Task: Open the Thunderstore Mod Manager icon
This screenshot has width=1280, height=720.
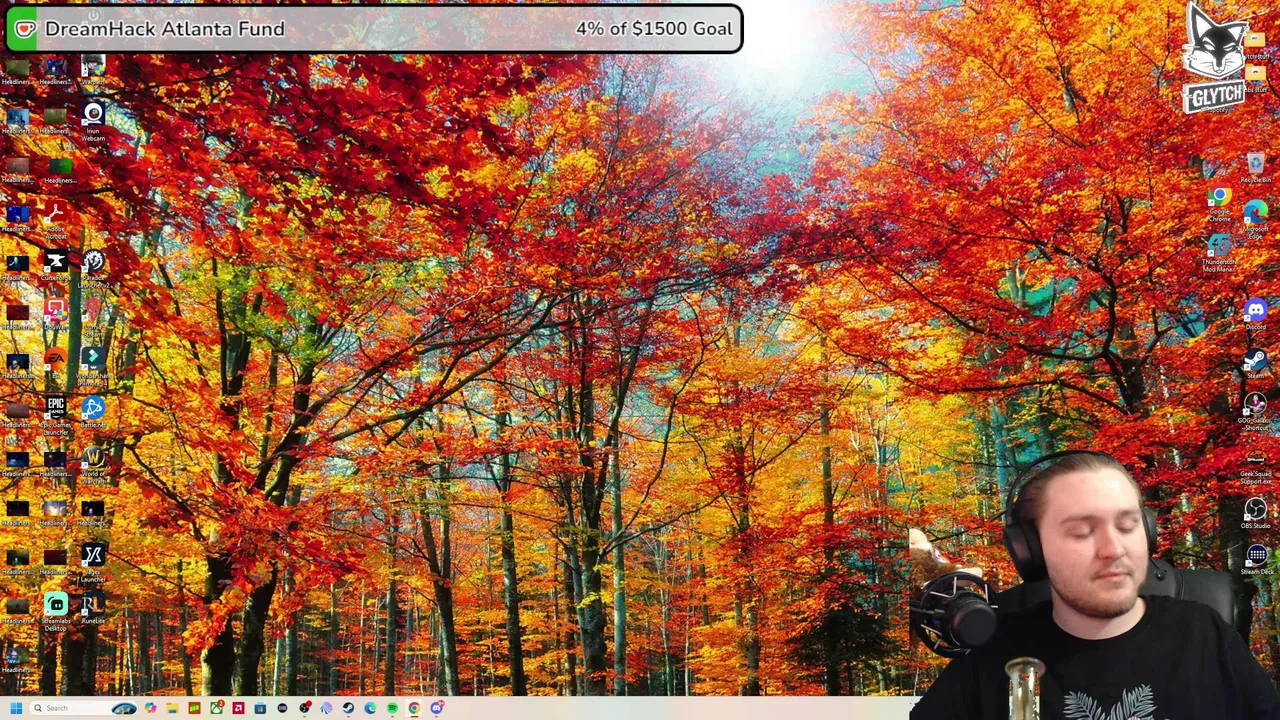Action: pos(1218,251)
